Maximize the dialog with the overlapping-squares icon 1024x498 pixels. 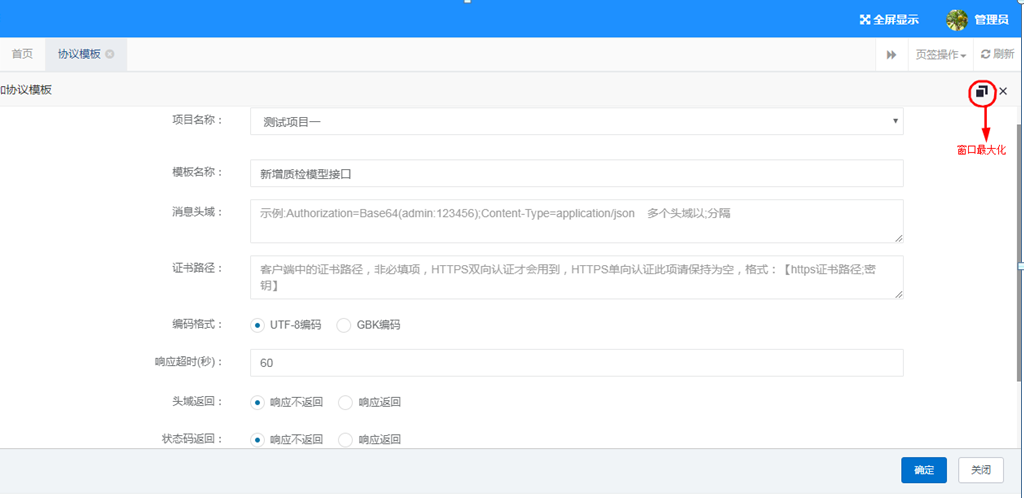click(x=981, y=91)
